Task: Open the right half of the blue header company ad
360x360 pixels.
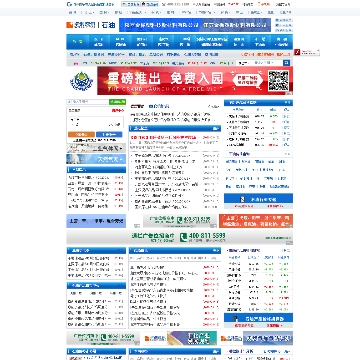Action: click(x=236, y=25)
